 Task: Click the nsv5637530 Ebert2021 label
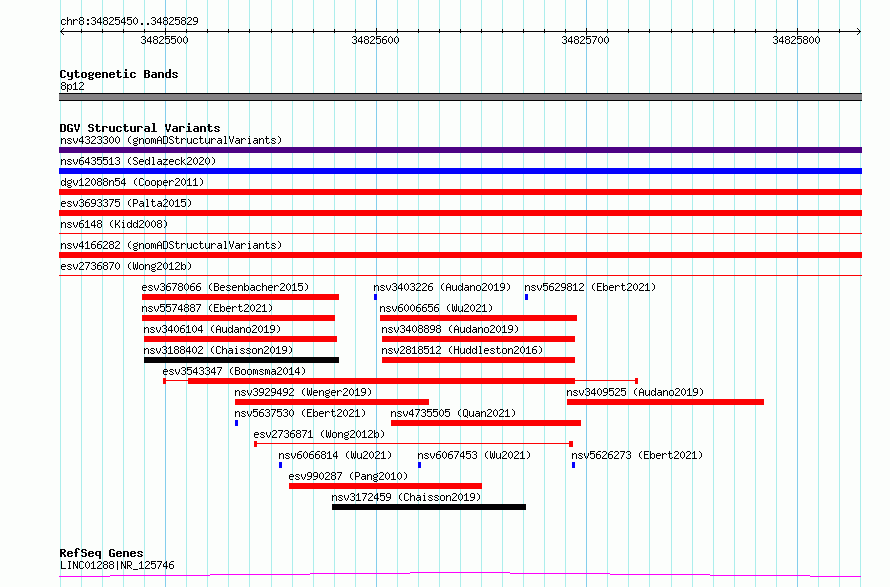300,413
